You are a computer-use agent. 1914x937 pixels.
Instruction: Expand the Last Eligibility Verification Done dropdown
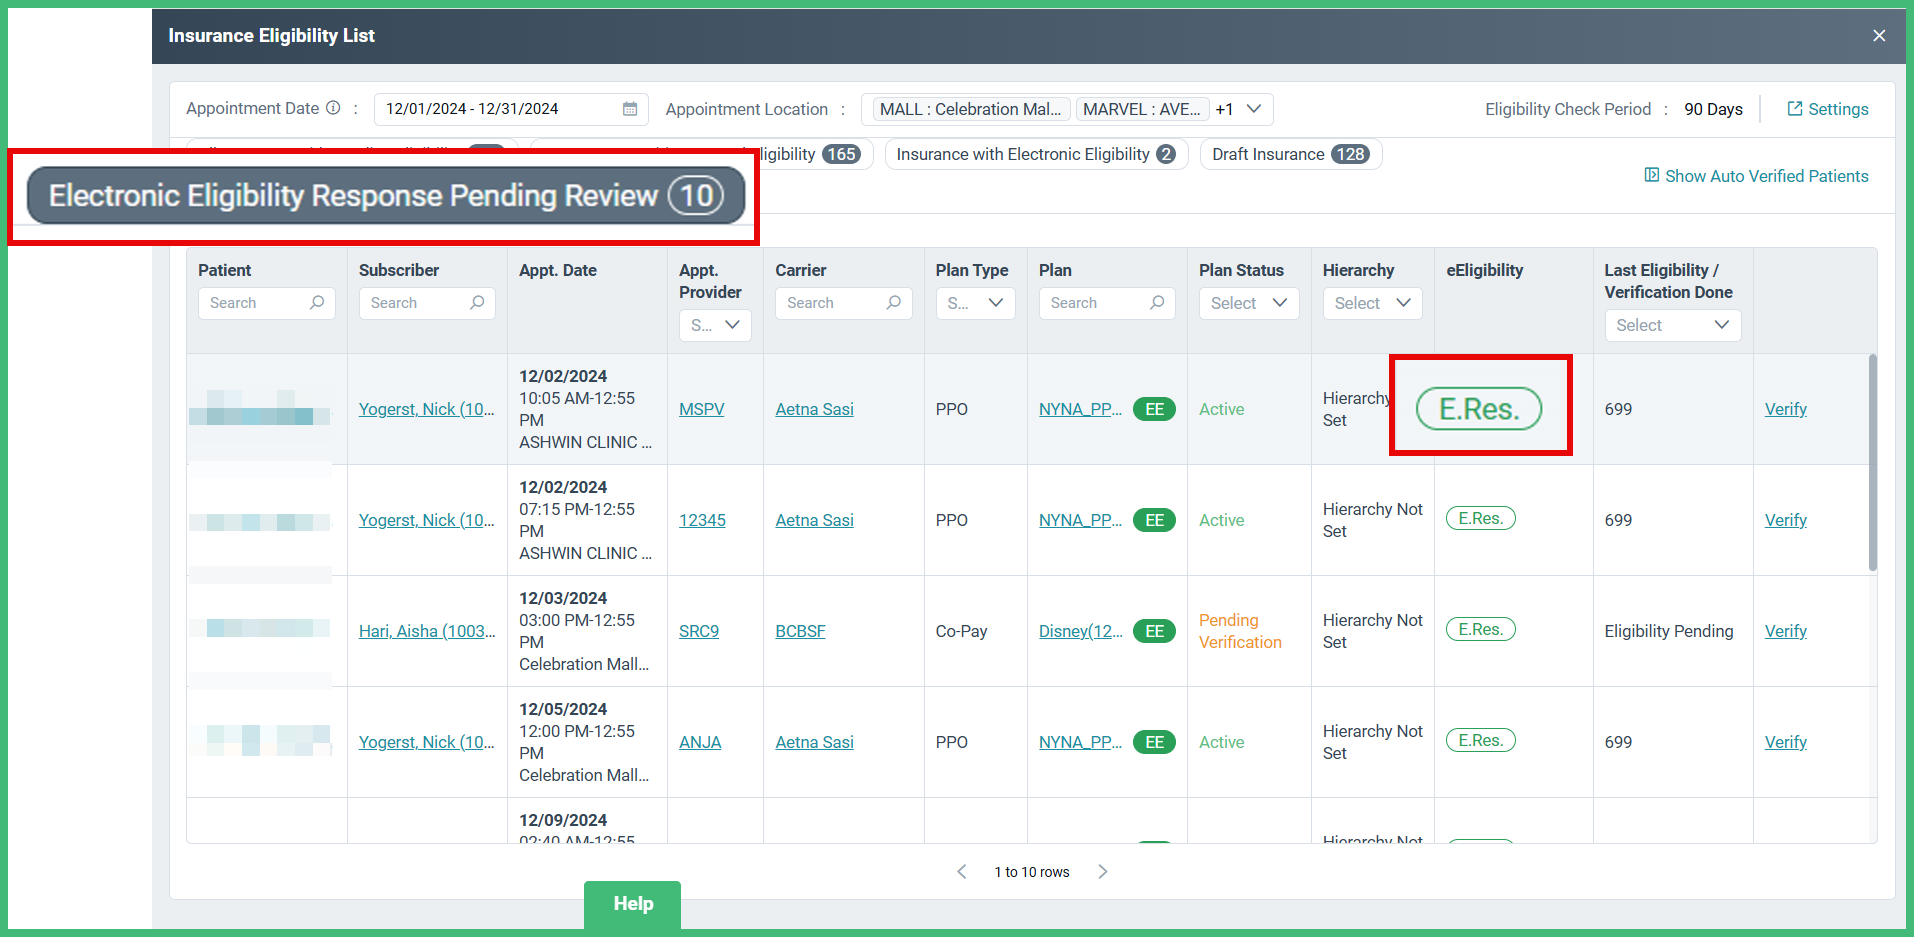pos(1672,325)
